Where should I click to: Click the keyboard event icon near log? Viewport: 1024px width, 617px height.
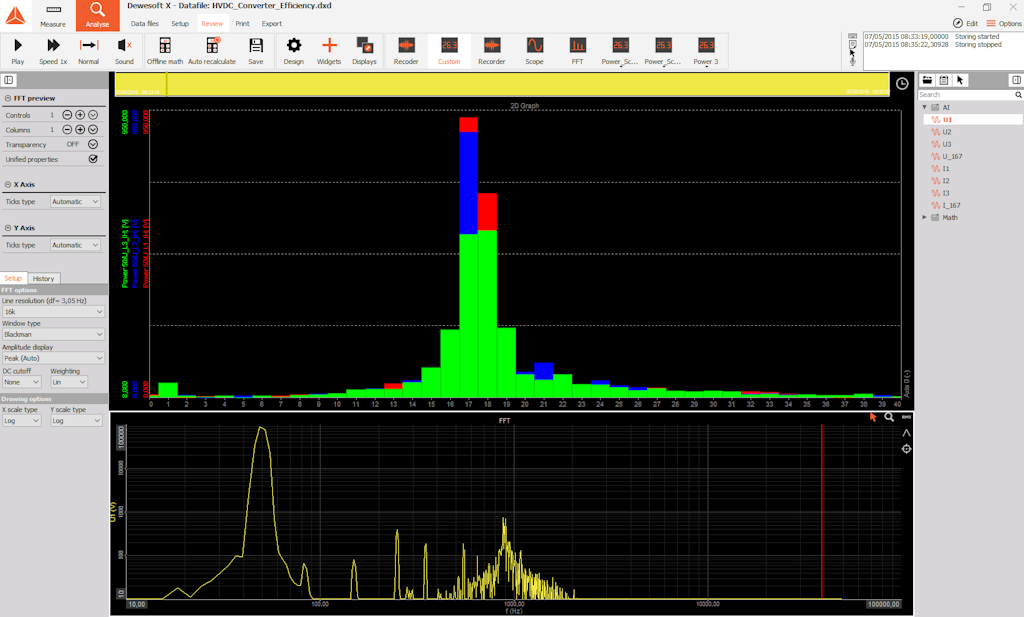click(x=852, y=36)
